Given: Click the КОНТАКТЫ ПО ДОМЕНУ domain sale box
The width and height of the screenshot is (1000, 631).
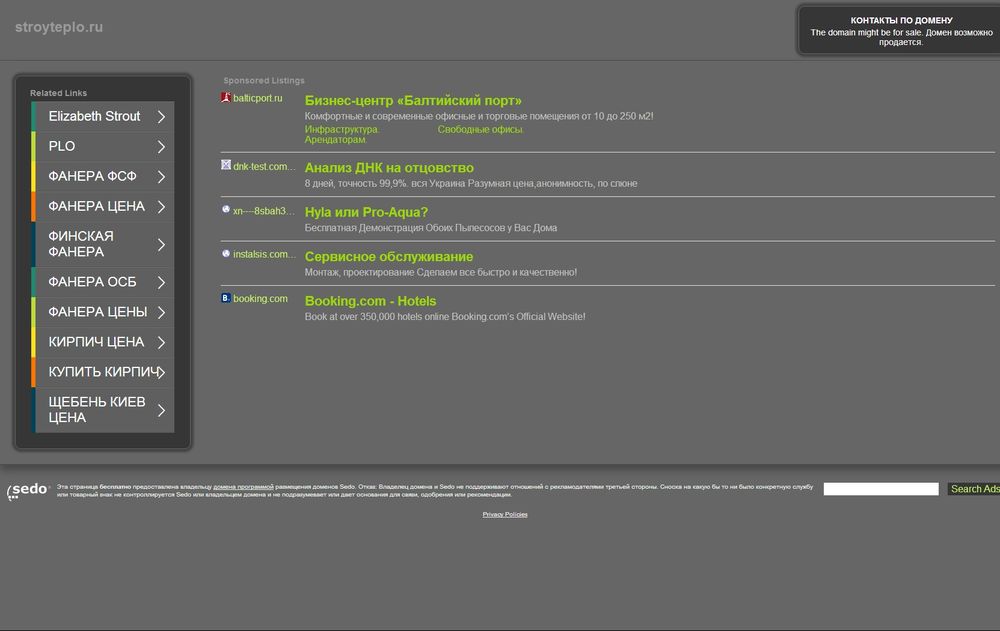Looking at the screenshot, I should point(900,31).
